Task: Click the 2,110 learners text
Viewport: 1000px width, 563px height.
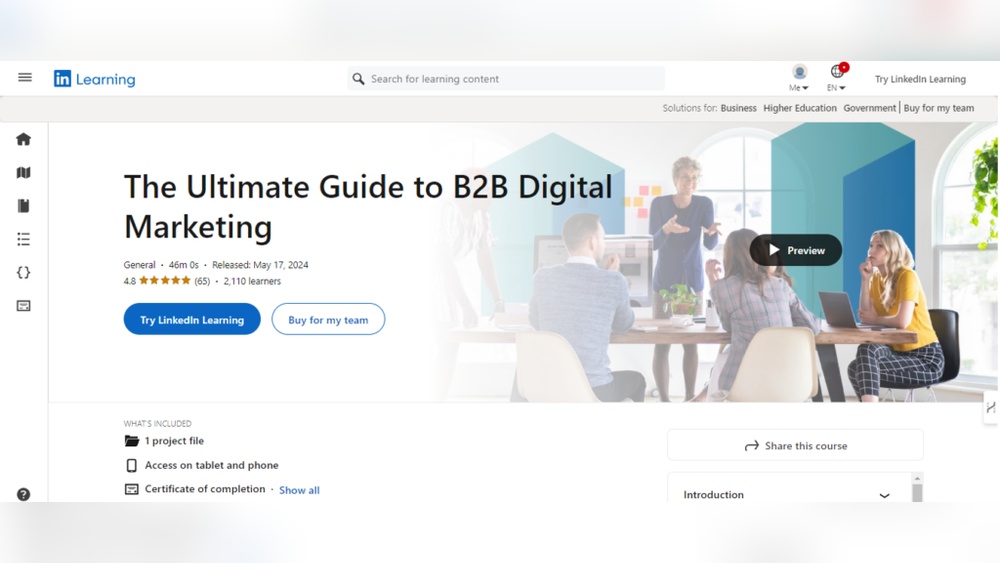Action: pyautogui.click(x=252, y=281)
